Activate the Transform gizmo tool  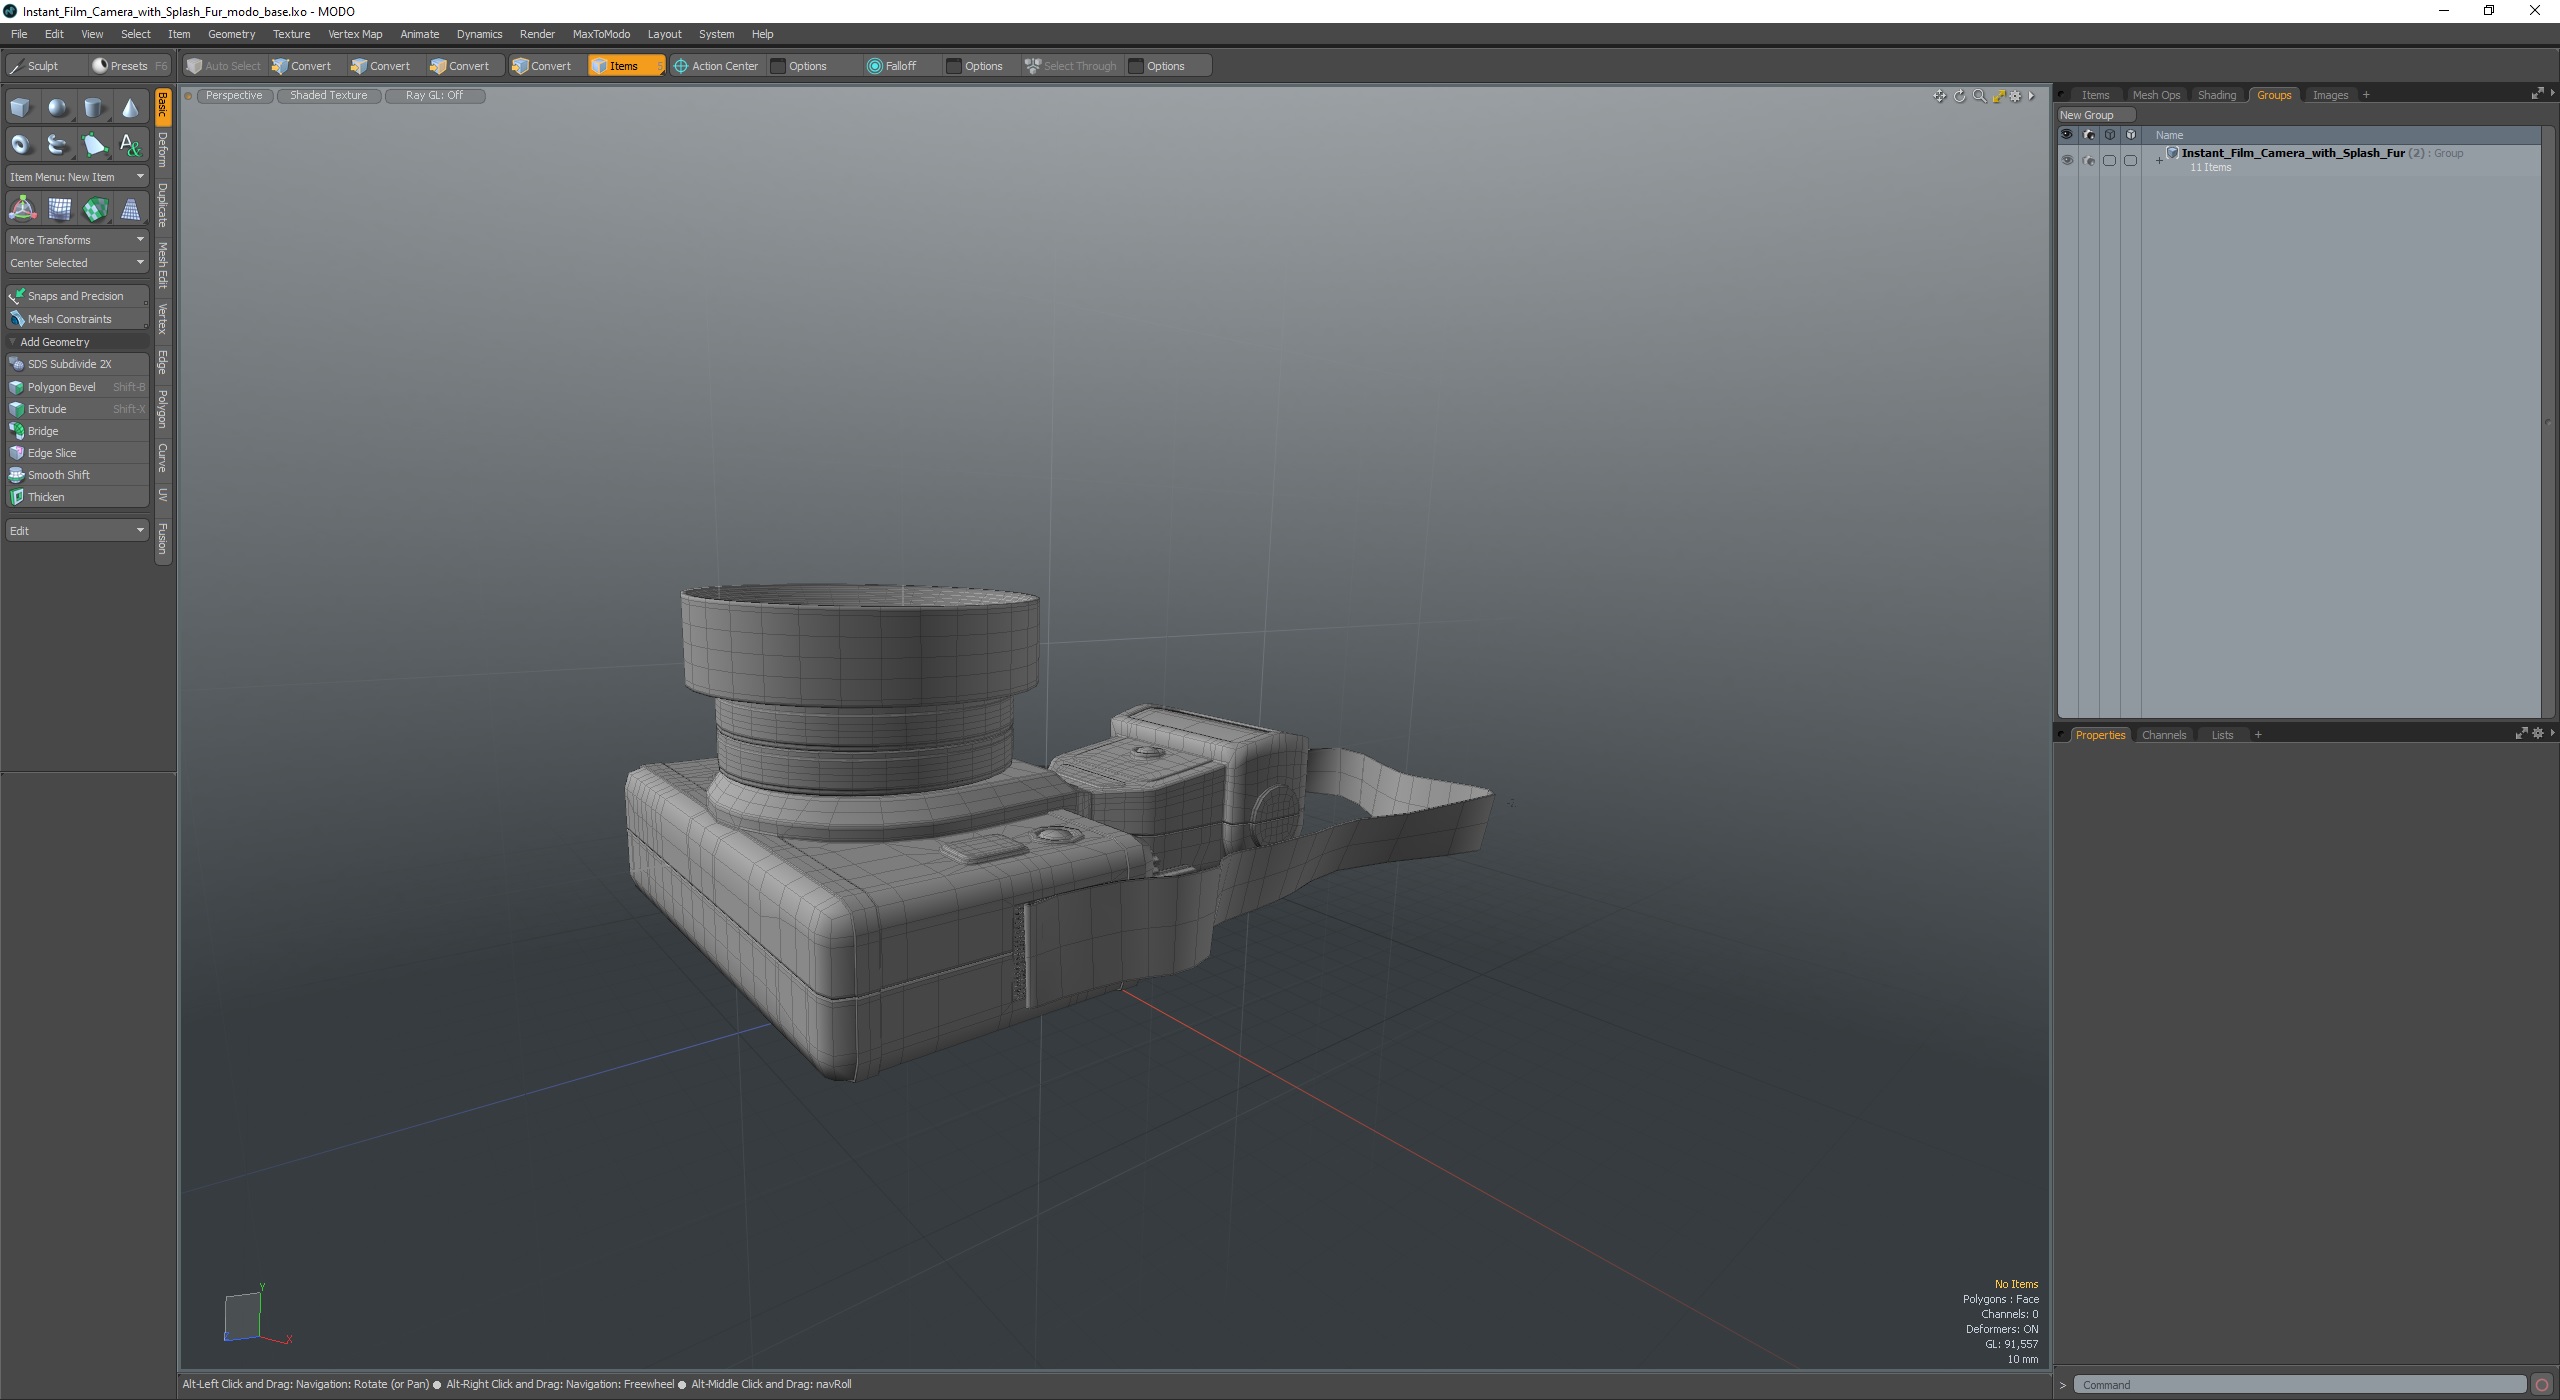click(22, 209)
